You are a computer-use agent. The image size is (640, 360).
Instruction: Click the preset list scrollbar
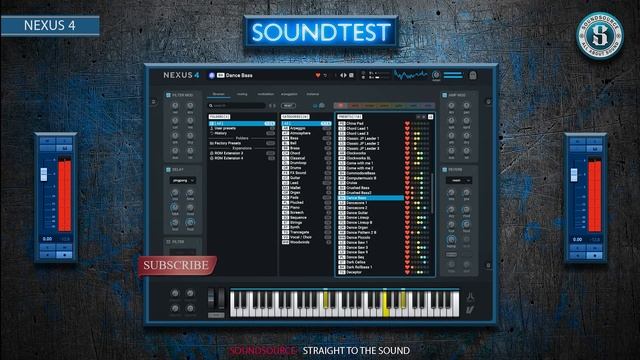432,193
